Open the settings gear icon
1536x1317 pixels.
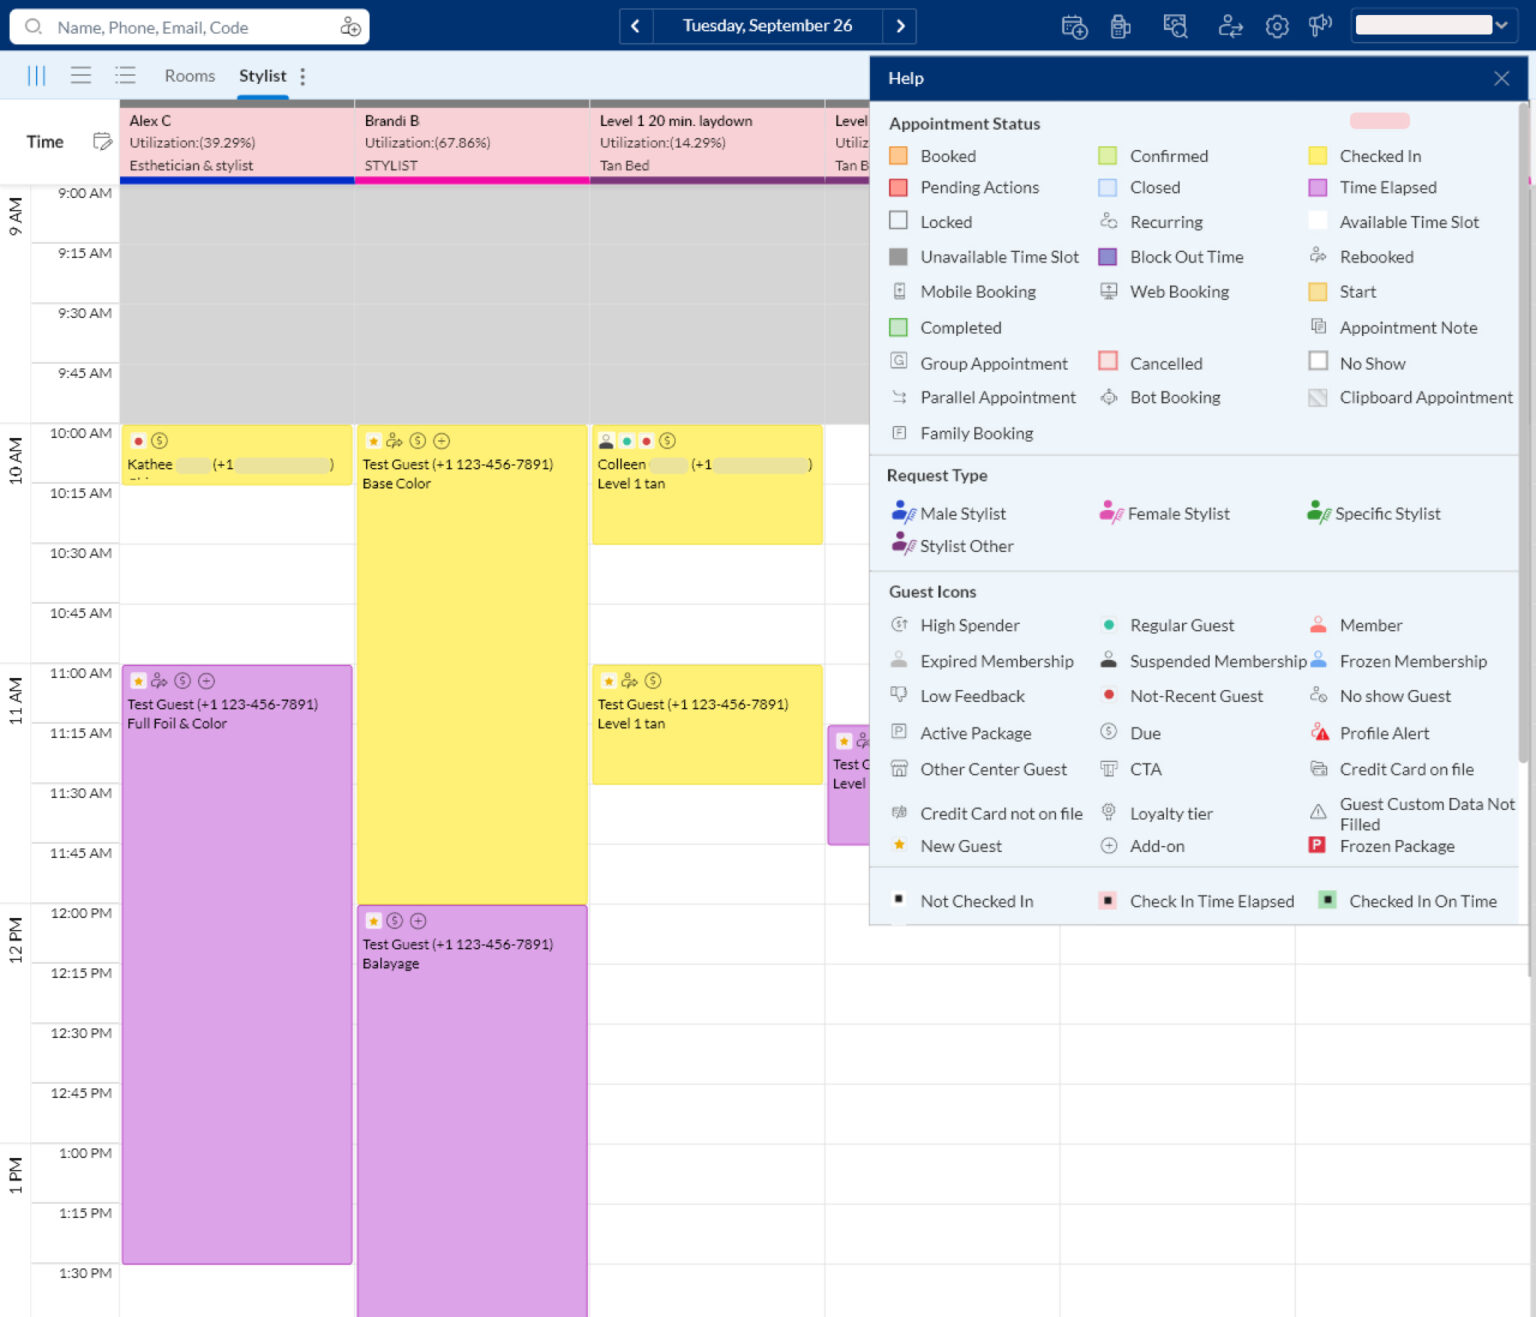pyautogui.click(x=1277, y=27)
